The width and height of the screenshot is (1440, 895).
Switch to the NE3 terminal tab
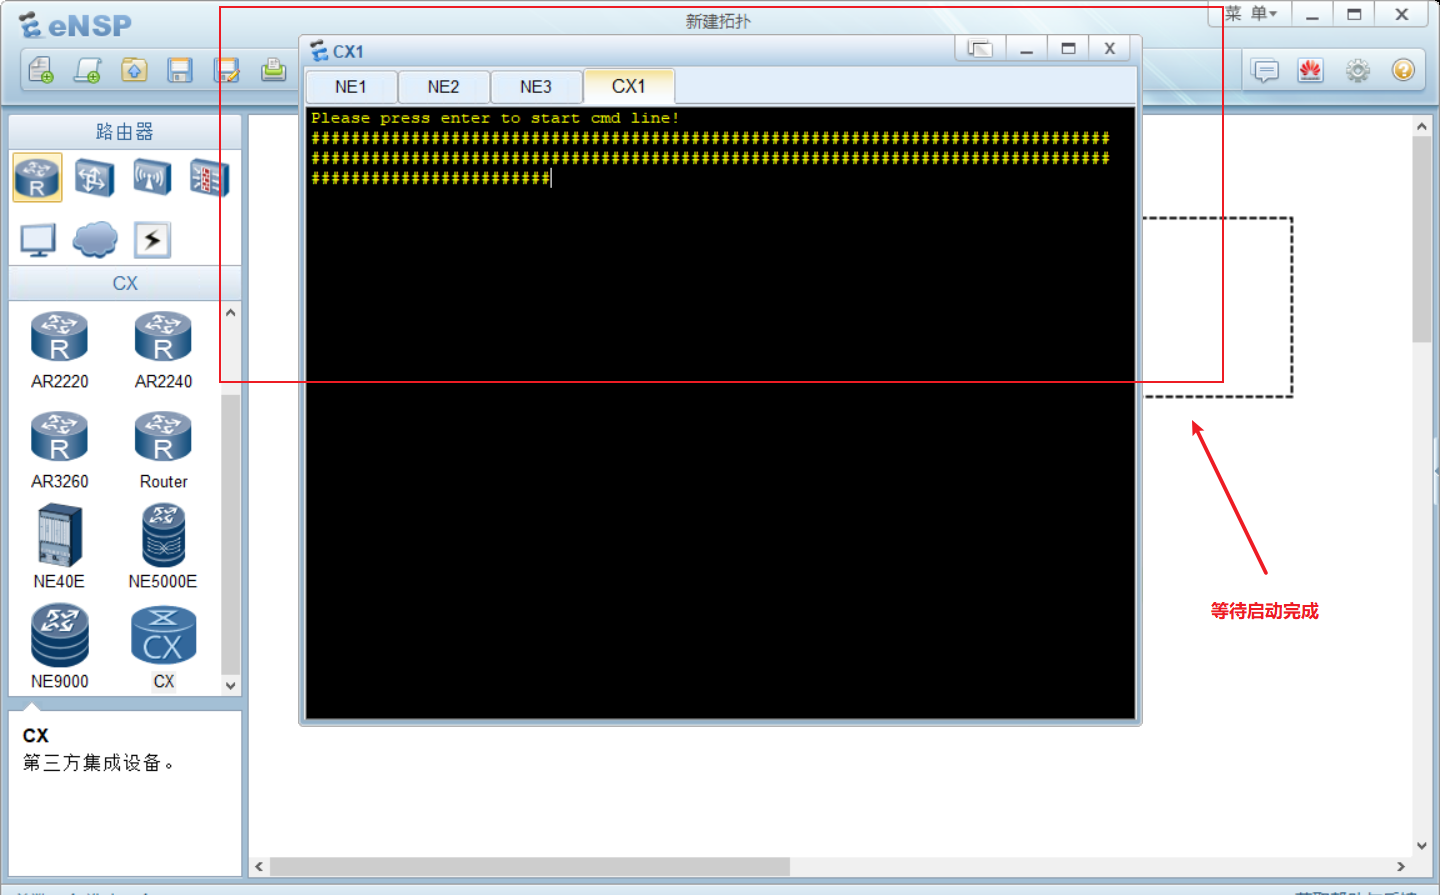coord(535,87)
